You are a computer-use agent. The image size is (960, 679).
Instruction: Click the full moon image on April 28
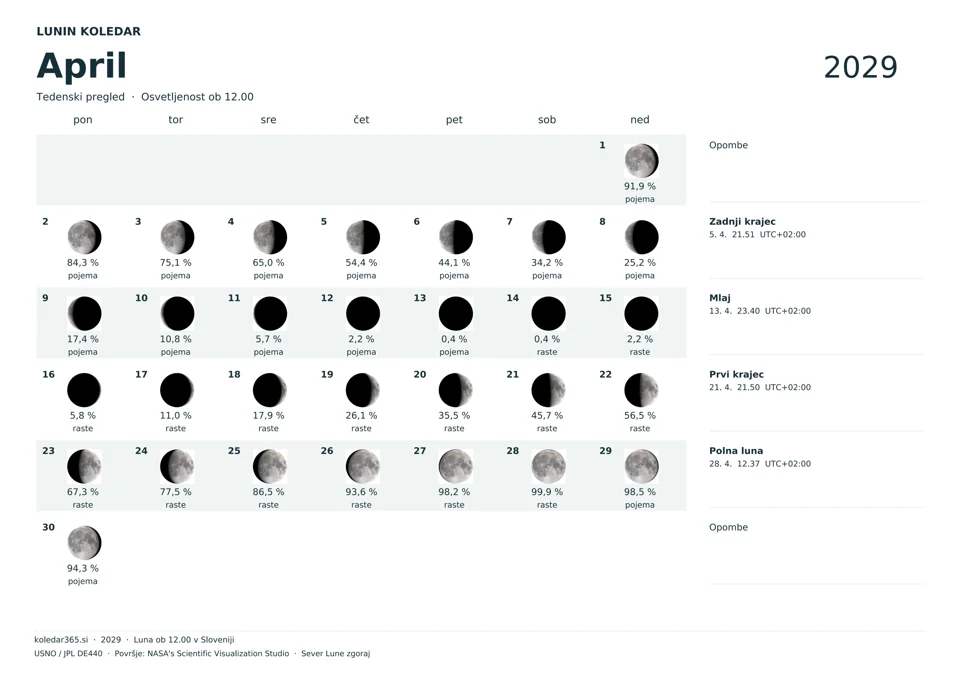(x=548, y=467)
